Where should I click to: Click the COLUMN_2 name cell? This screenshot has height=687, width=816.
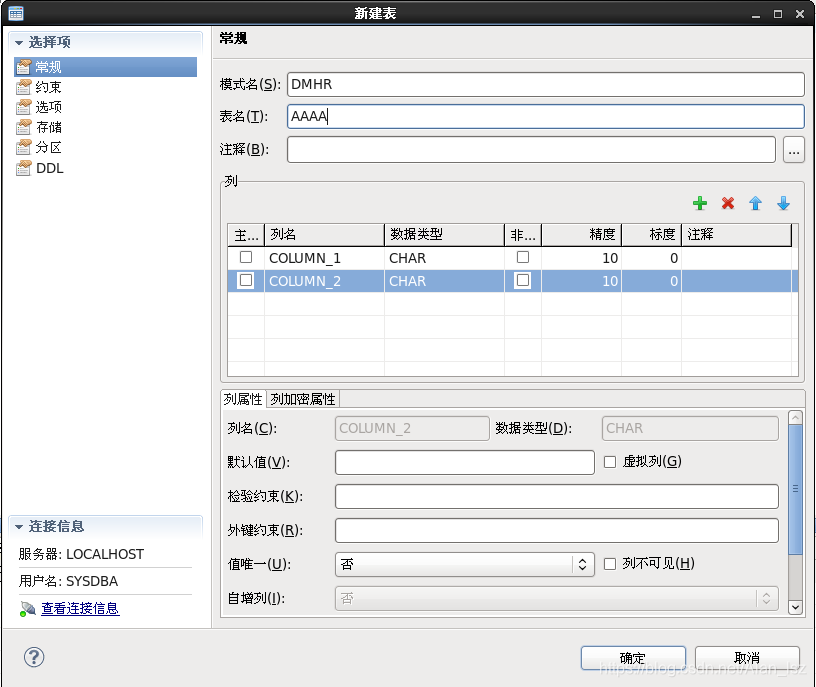(x=324, y=281)
